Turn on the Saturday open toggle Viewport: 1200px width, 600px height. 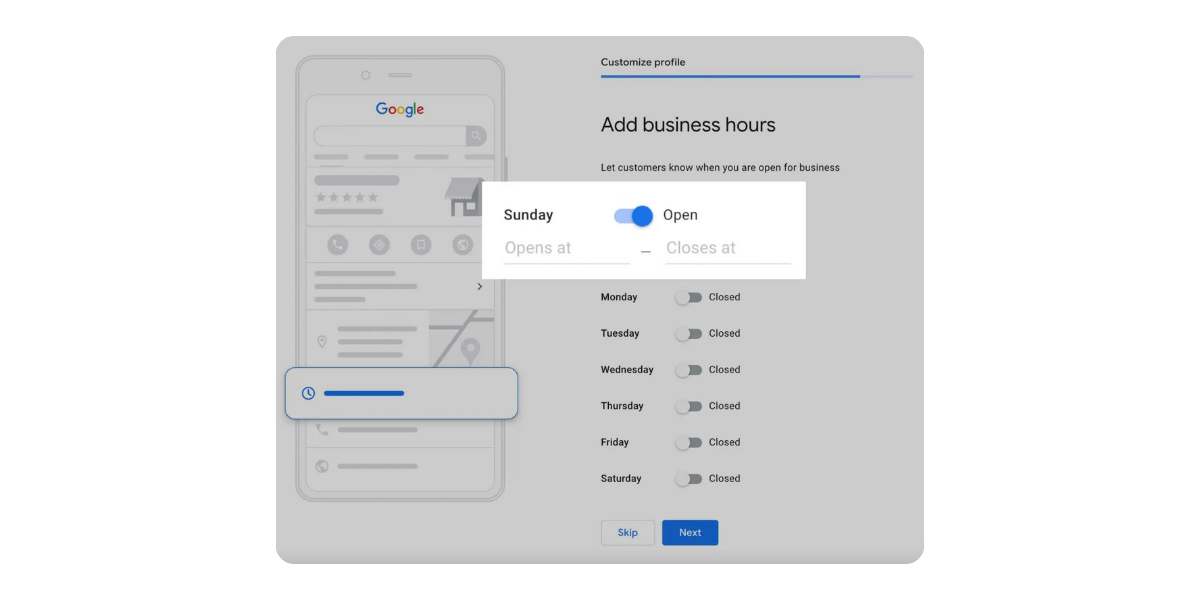tap(690, 478)
